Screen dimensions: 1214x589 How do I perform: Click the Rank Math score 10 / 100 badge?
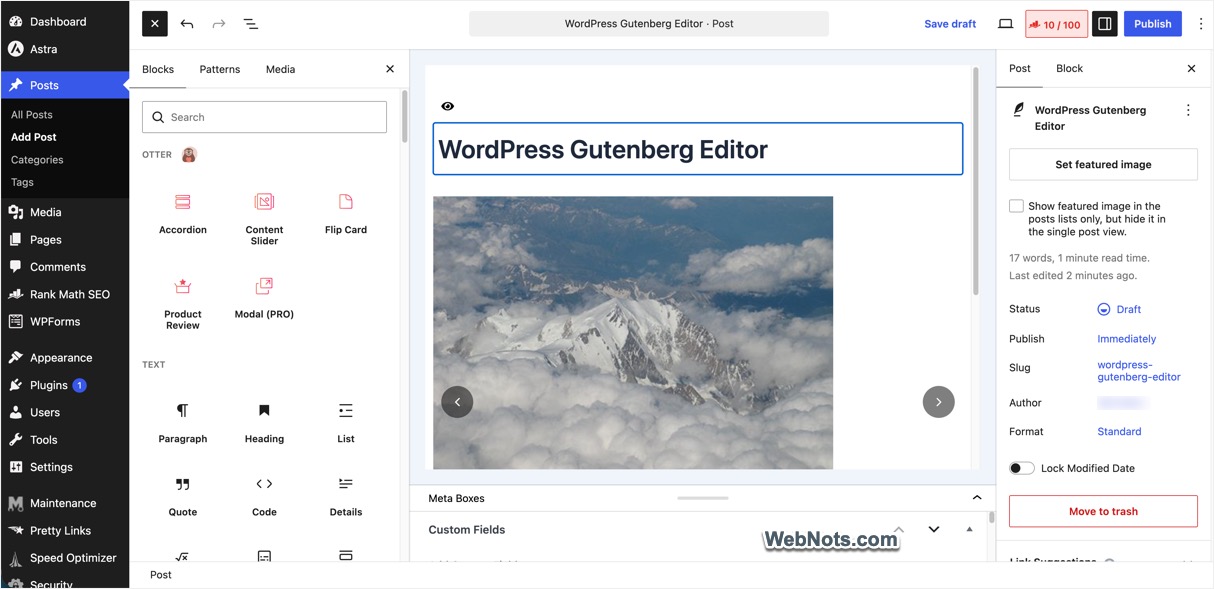[x=1056, y=24]
